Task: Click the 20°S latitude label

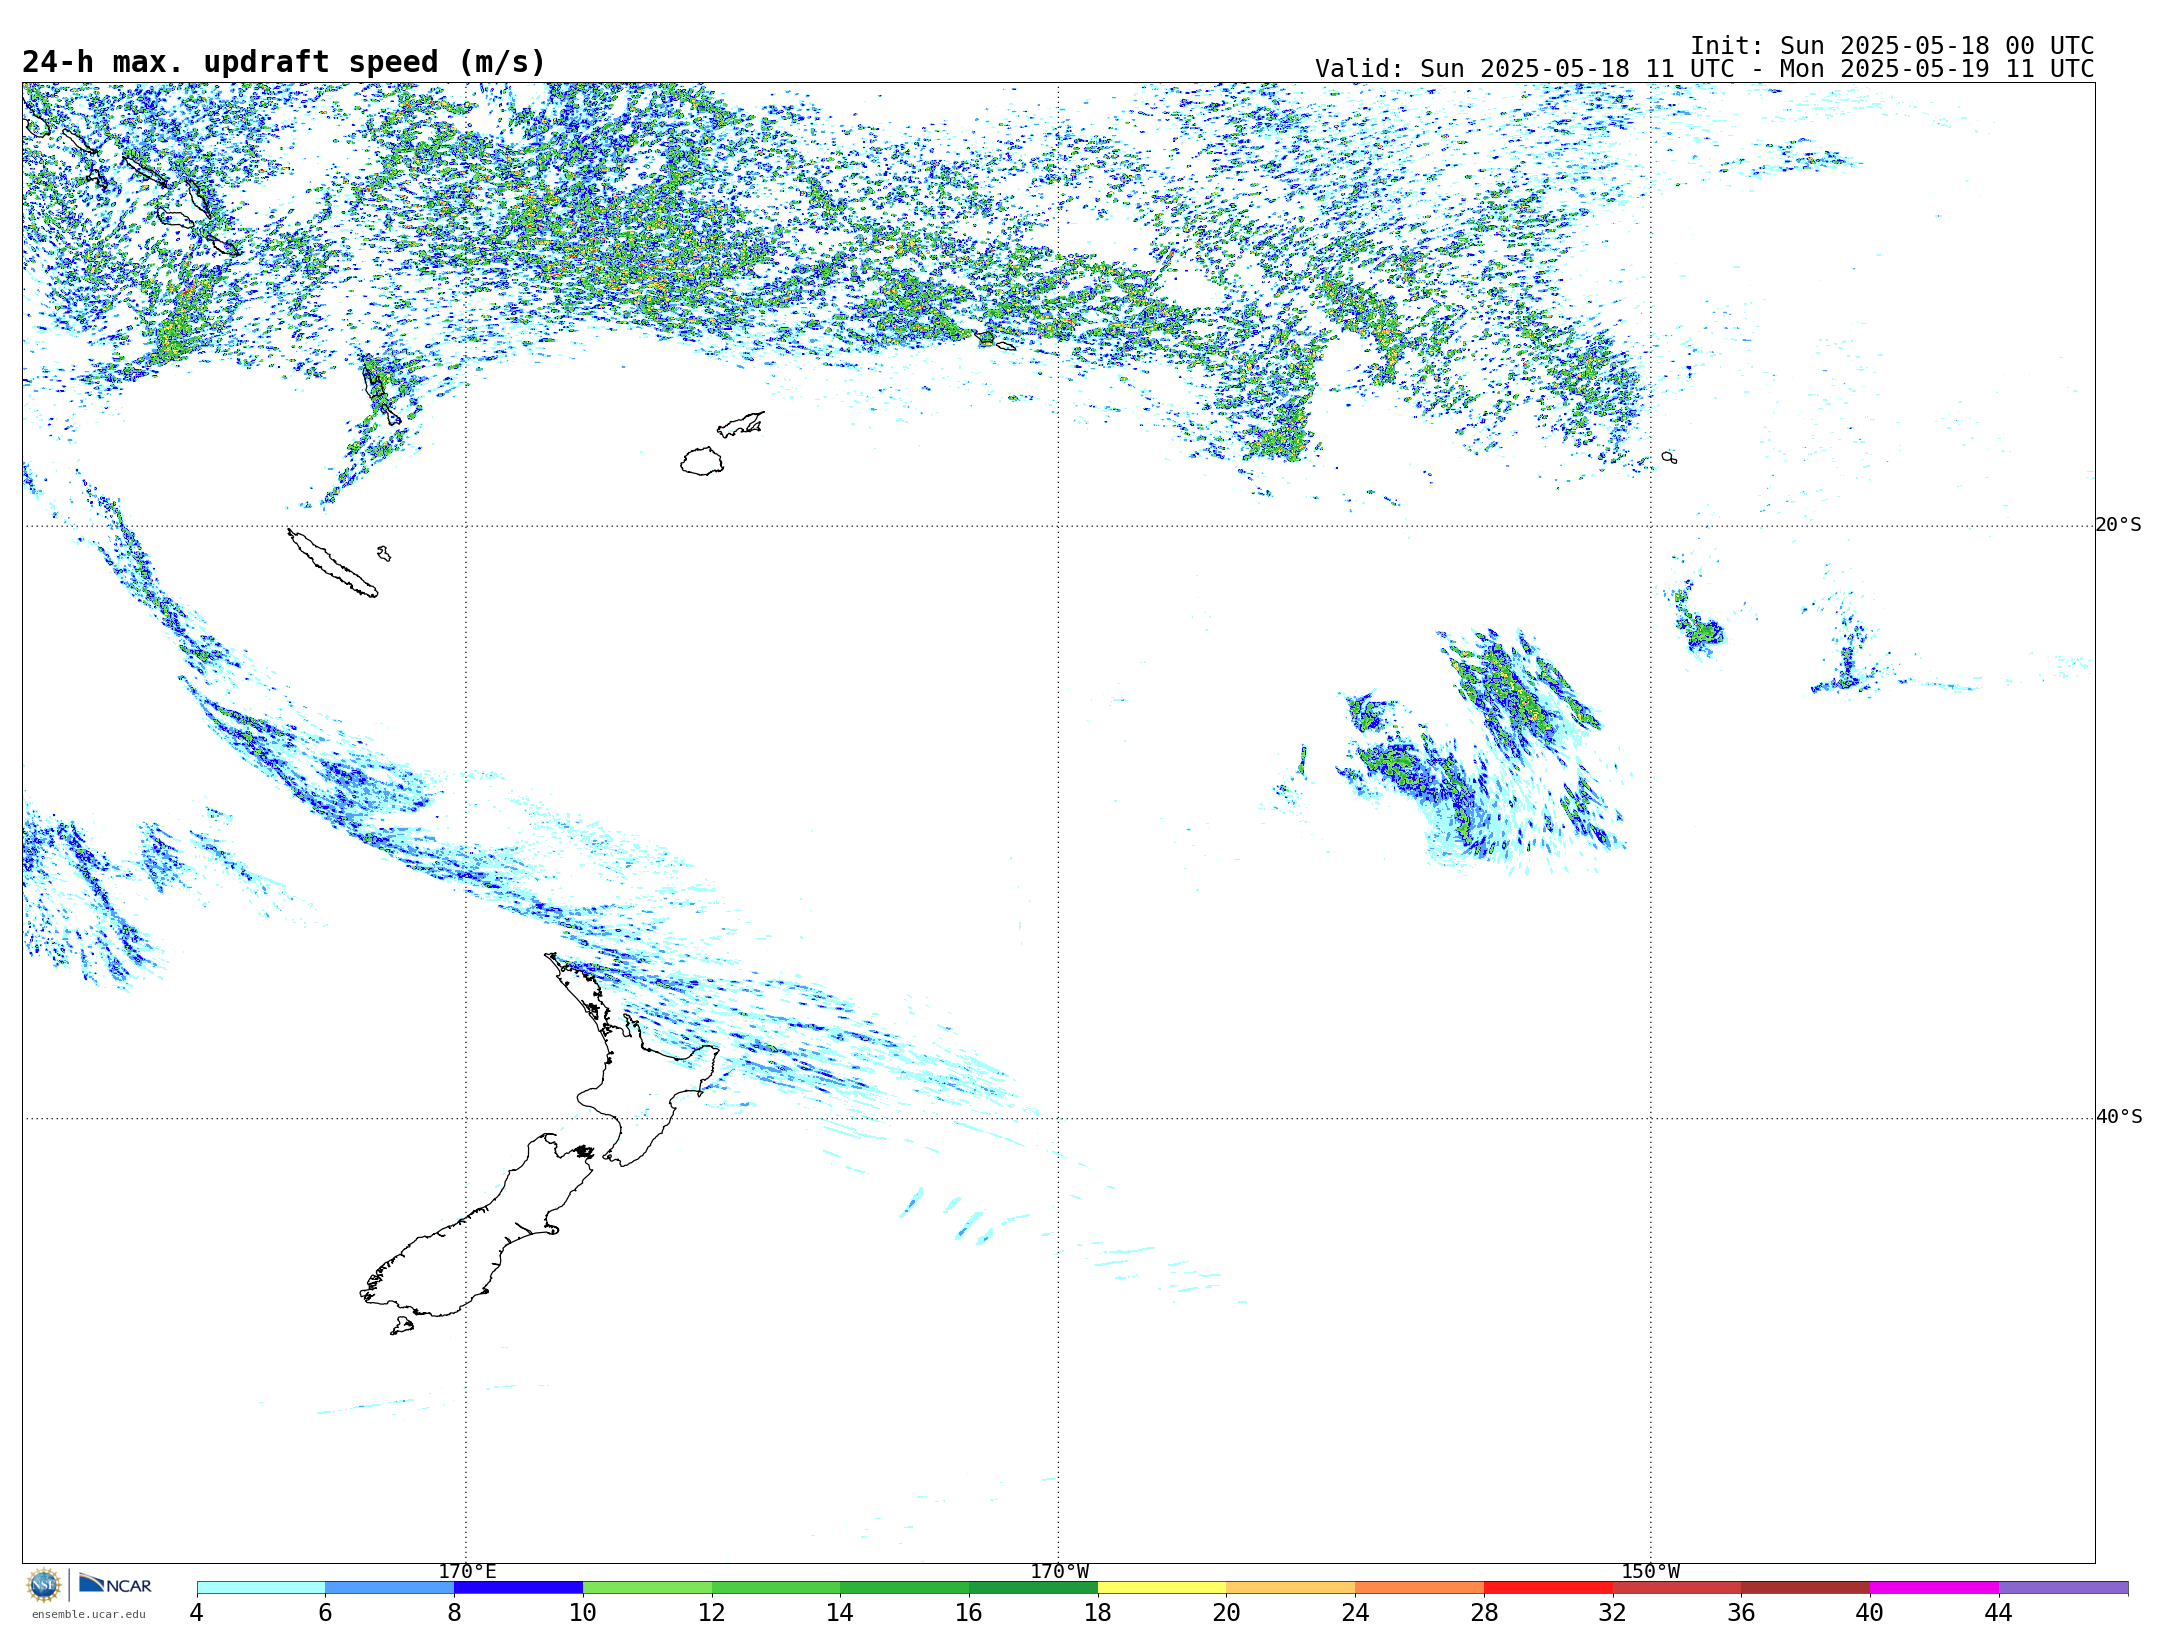Action: tap(2119, 525)
